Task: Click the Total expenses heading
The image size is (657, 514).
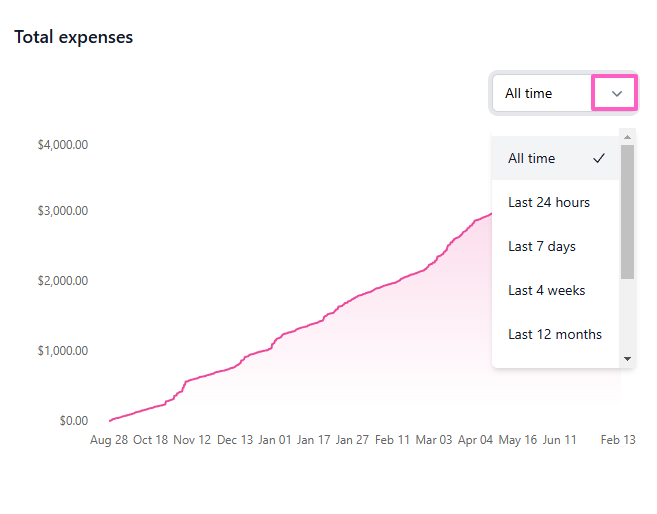Action: (74, 37)
